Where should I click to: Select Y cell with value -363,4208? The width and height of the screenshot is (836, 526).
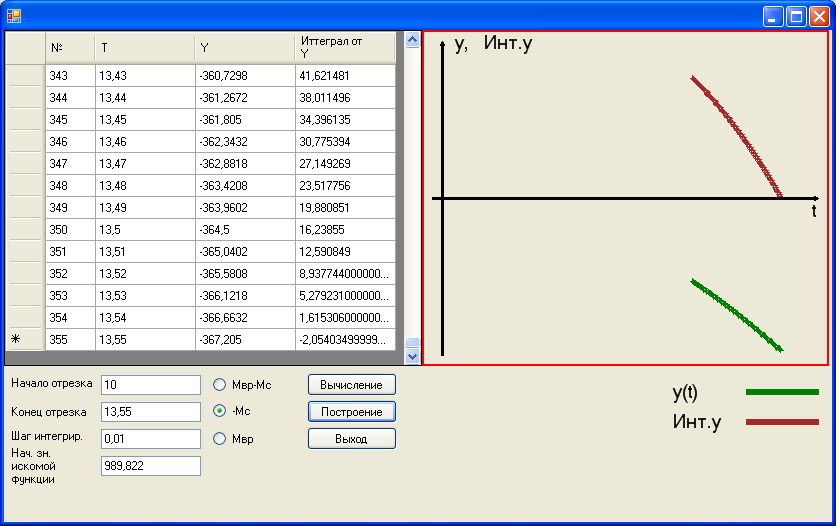pyautogui.click(x=245, y=185)
